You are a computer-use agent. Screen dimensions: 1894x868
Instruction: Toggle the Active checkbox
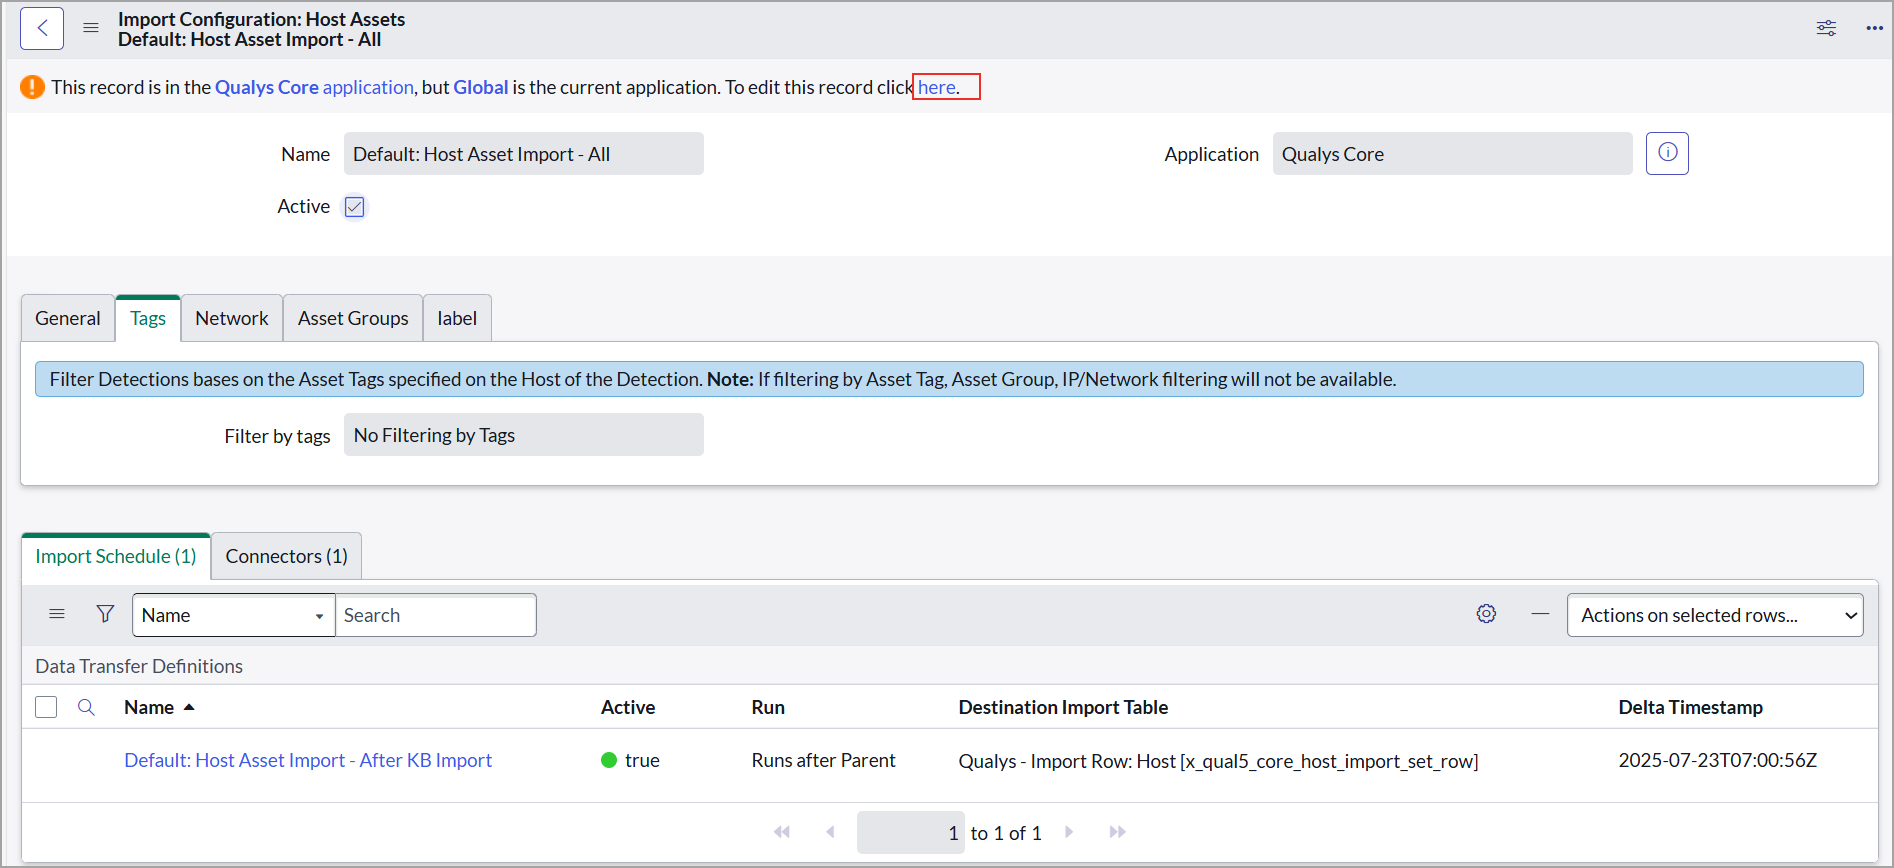pos(354,207)
